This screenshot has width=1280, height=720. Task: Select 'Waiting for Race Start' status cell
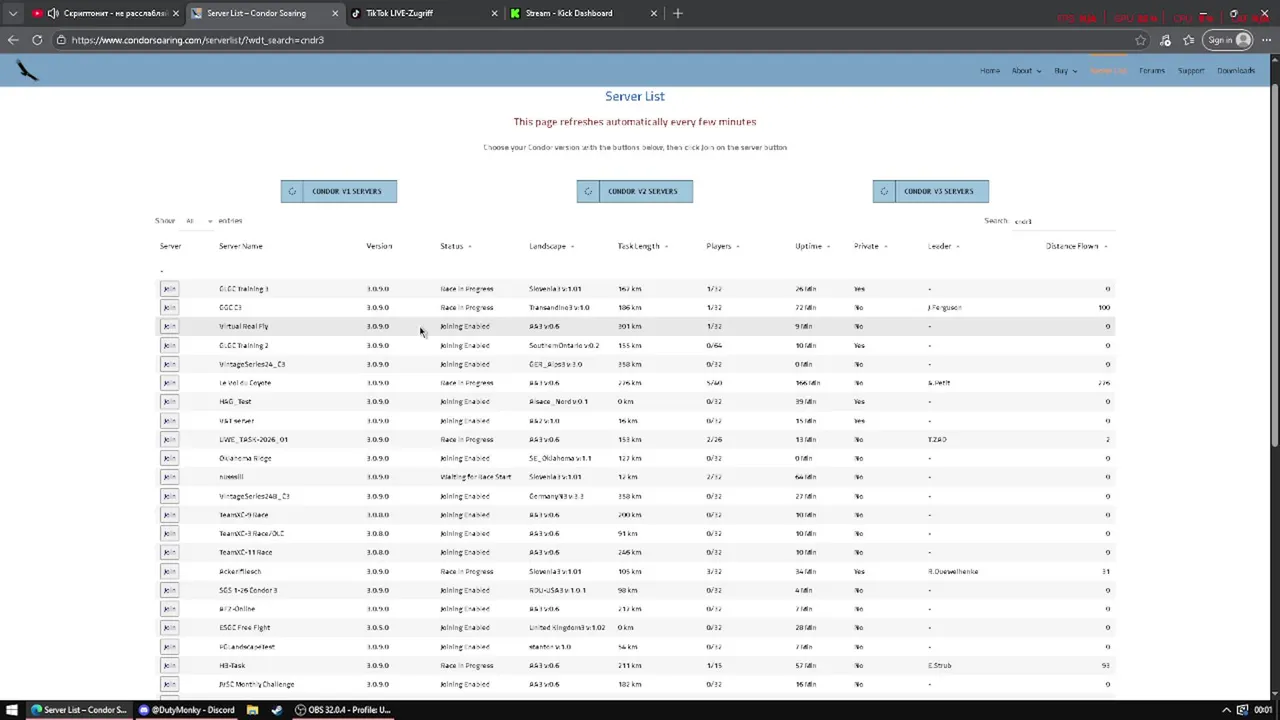click(475, 477)
